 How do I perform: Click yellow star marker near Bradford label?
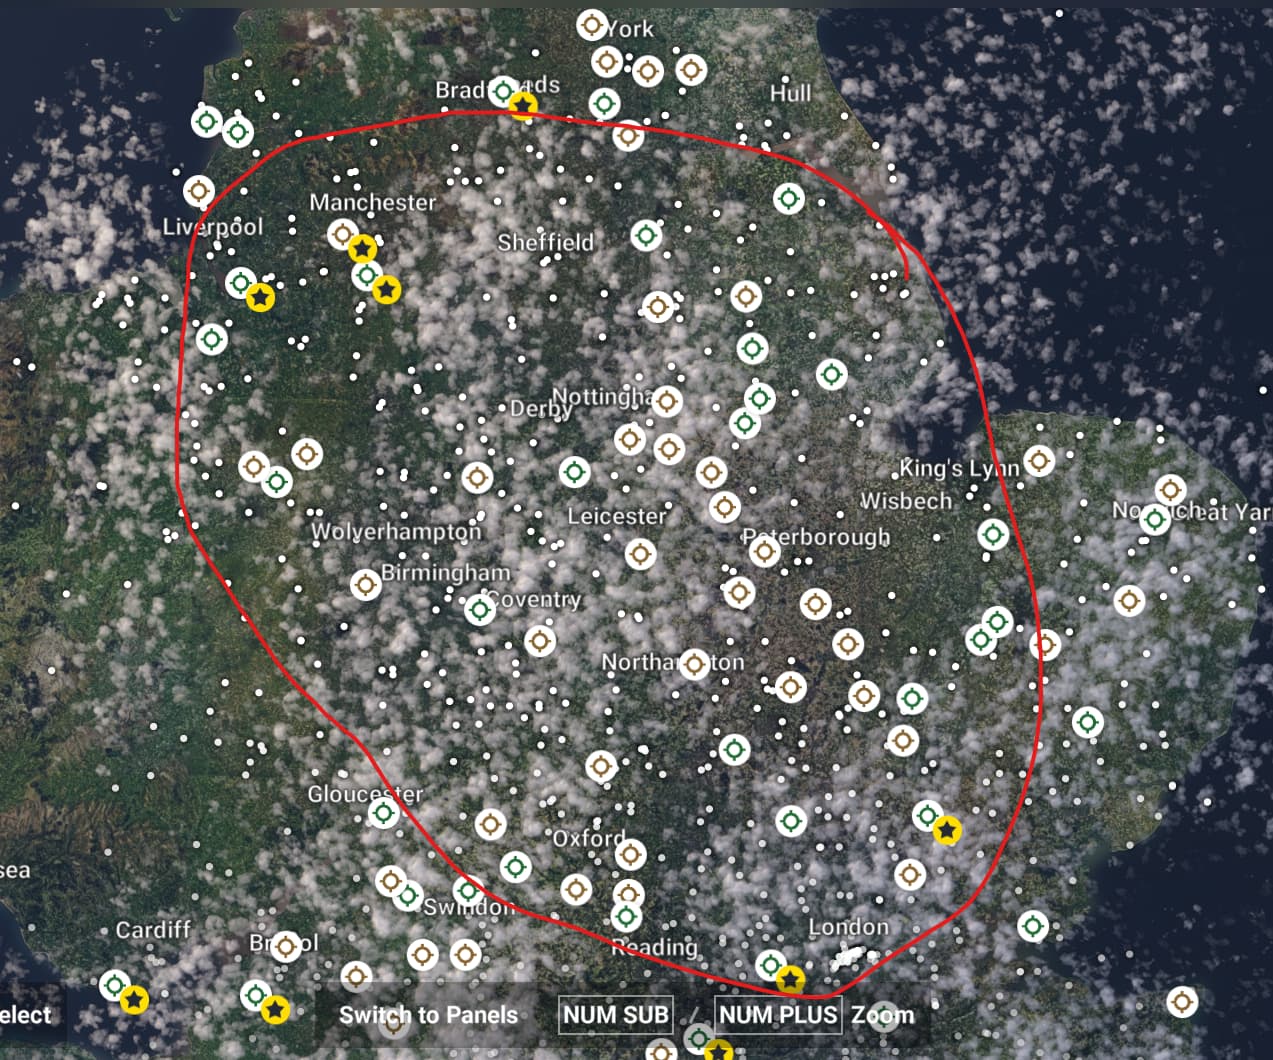(x=522, y=105)
